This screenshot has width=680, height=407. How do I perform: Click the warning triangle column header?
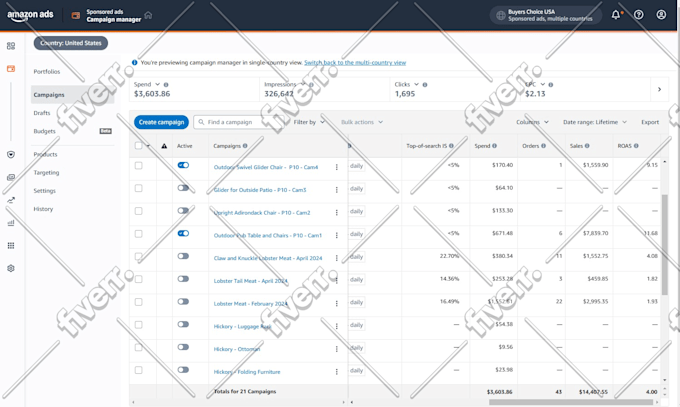(164, 146)
